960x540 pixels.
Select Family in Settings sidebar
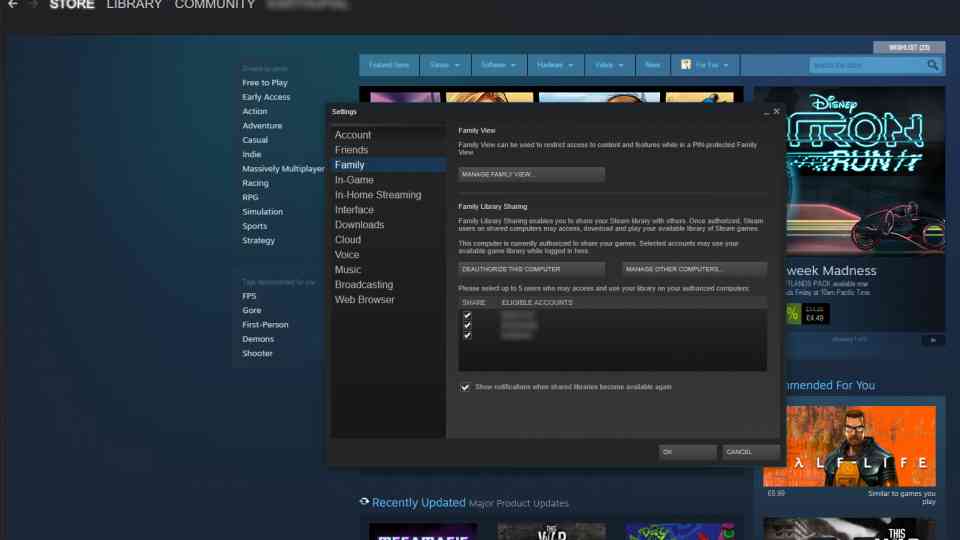388,165
